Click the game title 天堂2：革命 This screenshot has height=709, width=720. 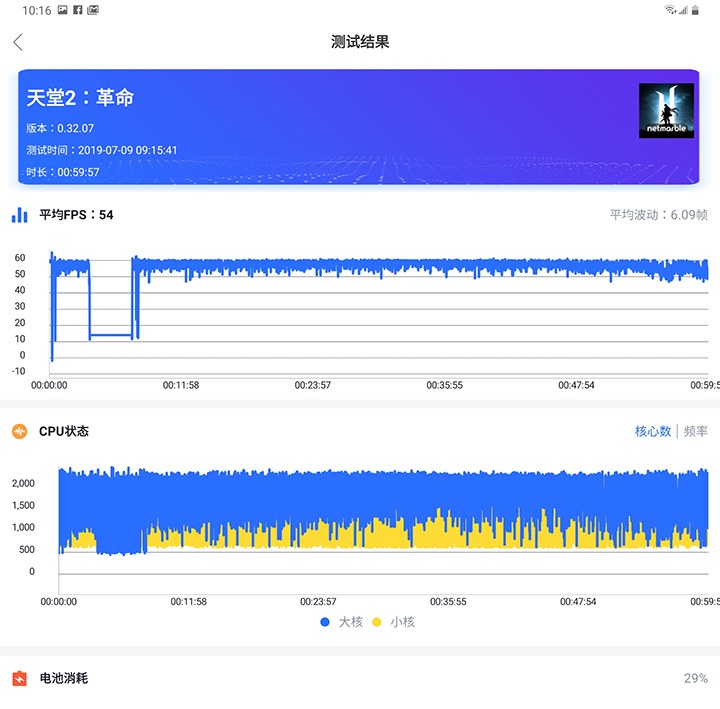point(80,98)
